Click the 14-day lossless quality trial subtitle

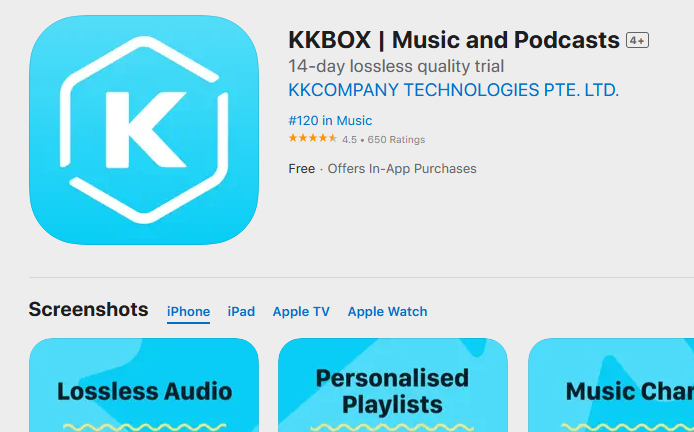point(396,66)
